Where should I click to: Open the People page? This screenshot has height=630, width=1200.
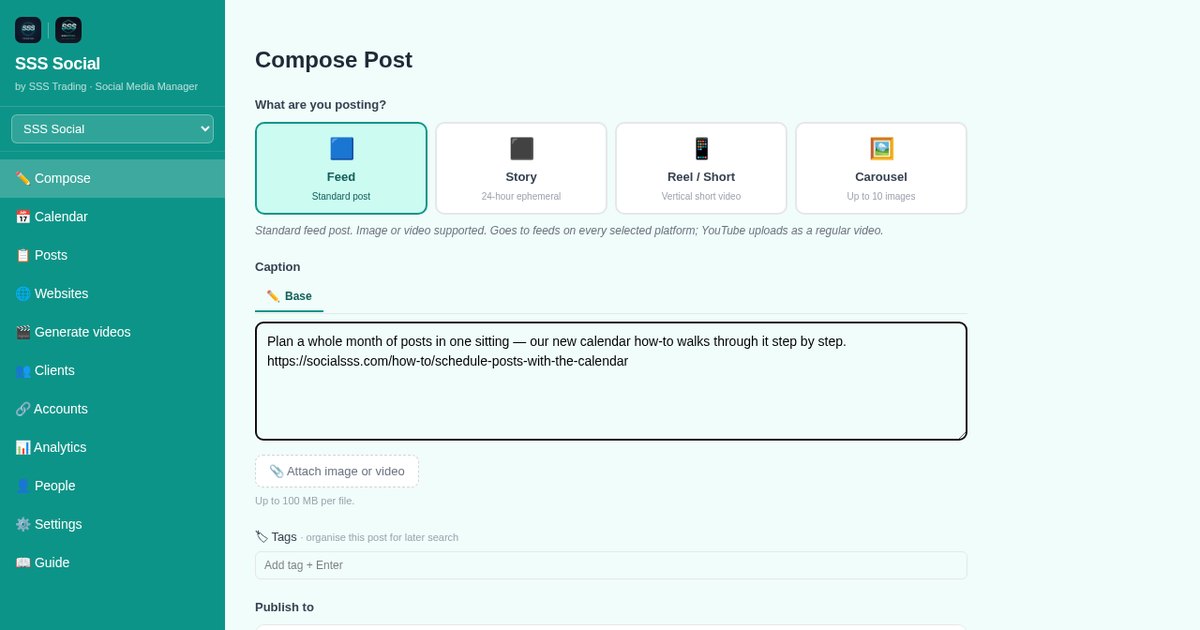click(112, 486)
